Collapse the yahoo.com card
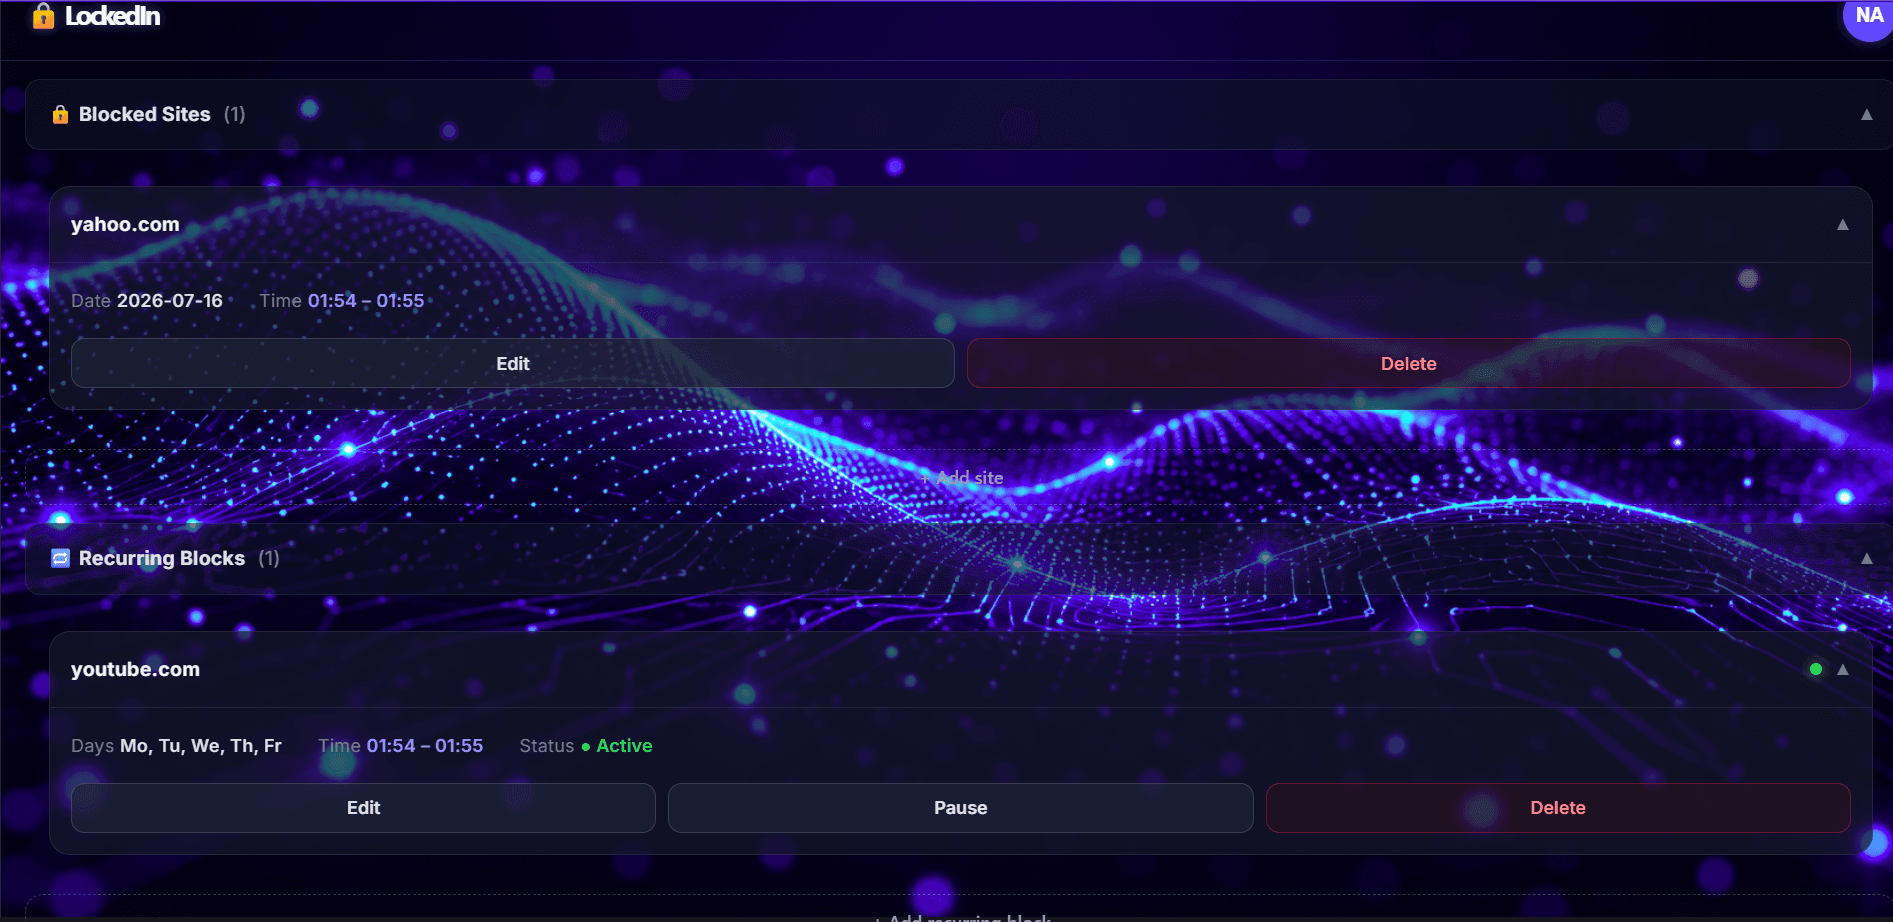This screenshot has width=1893, height=922. click(x=1842, y=225)
